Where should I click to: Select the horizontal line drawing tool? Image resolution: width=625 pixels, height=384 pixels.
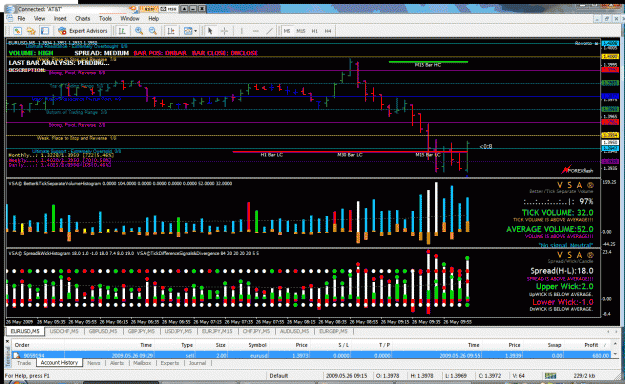pos(256,31)
